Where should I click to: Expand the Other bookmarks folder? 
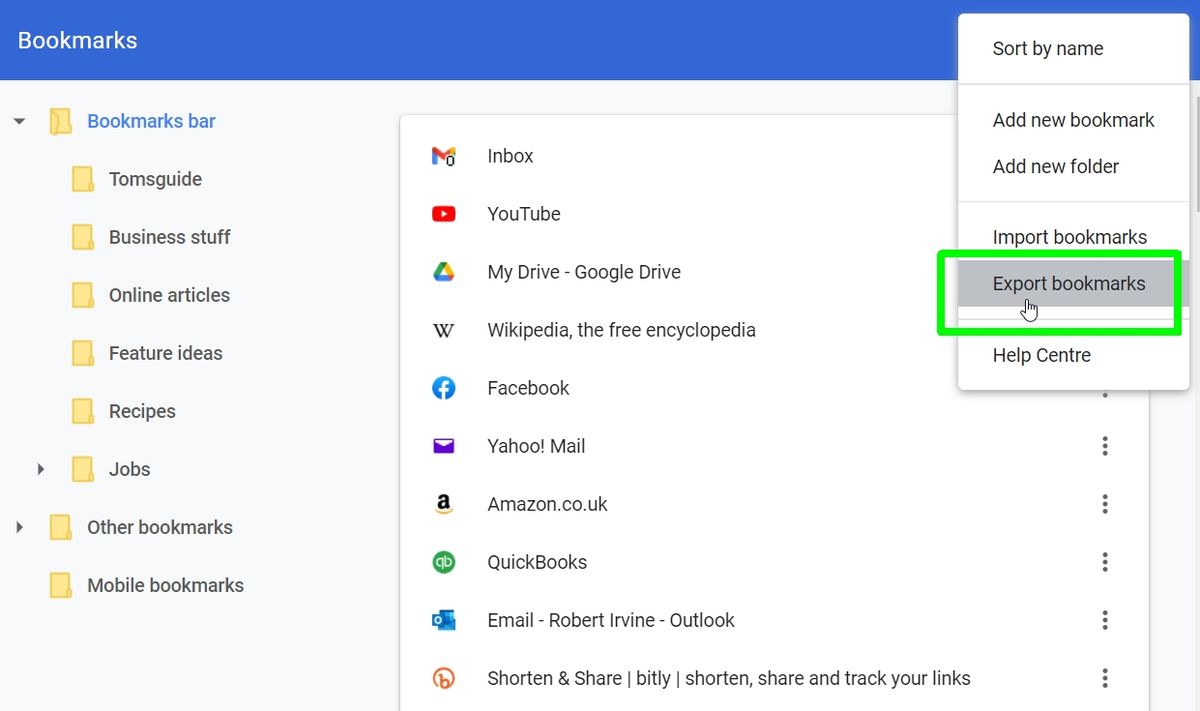pos(19,527)
